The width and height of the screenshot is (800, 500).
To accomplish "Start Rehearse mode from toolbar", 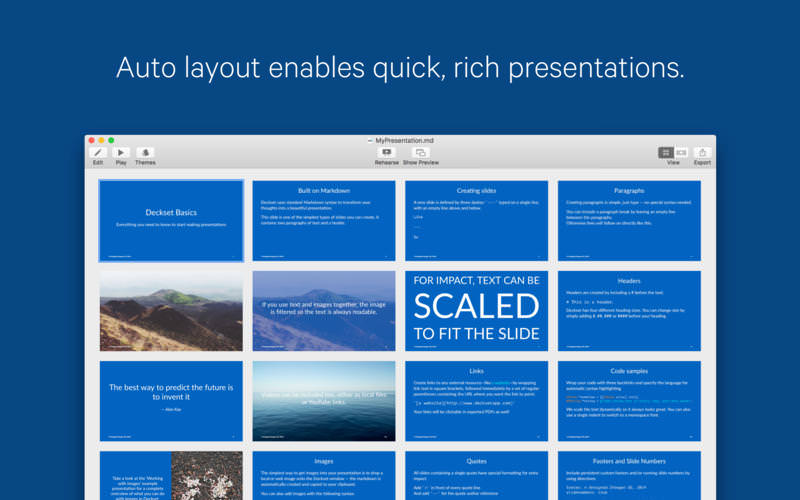I will [x=386, y=152].
